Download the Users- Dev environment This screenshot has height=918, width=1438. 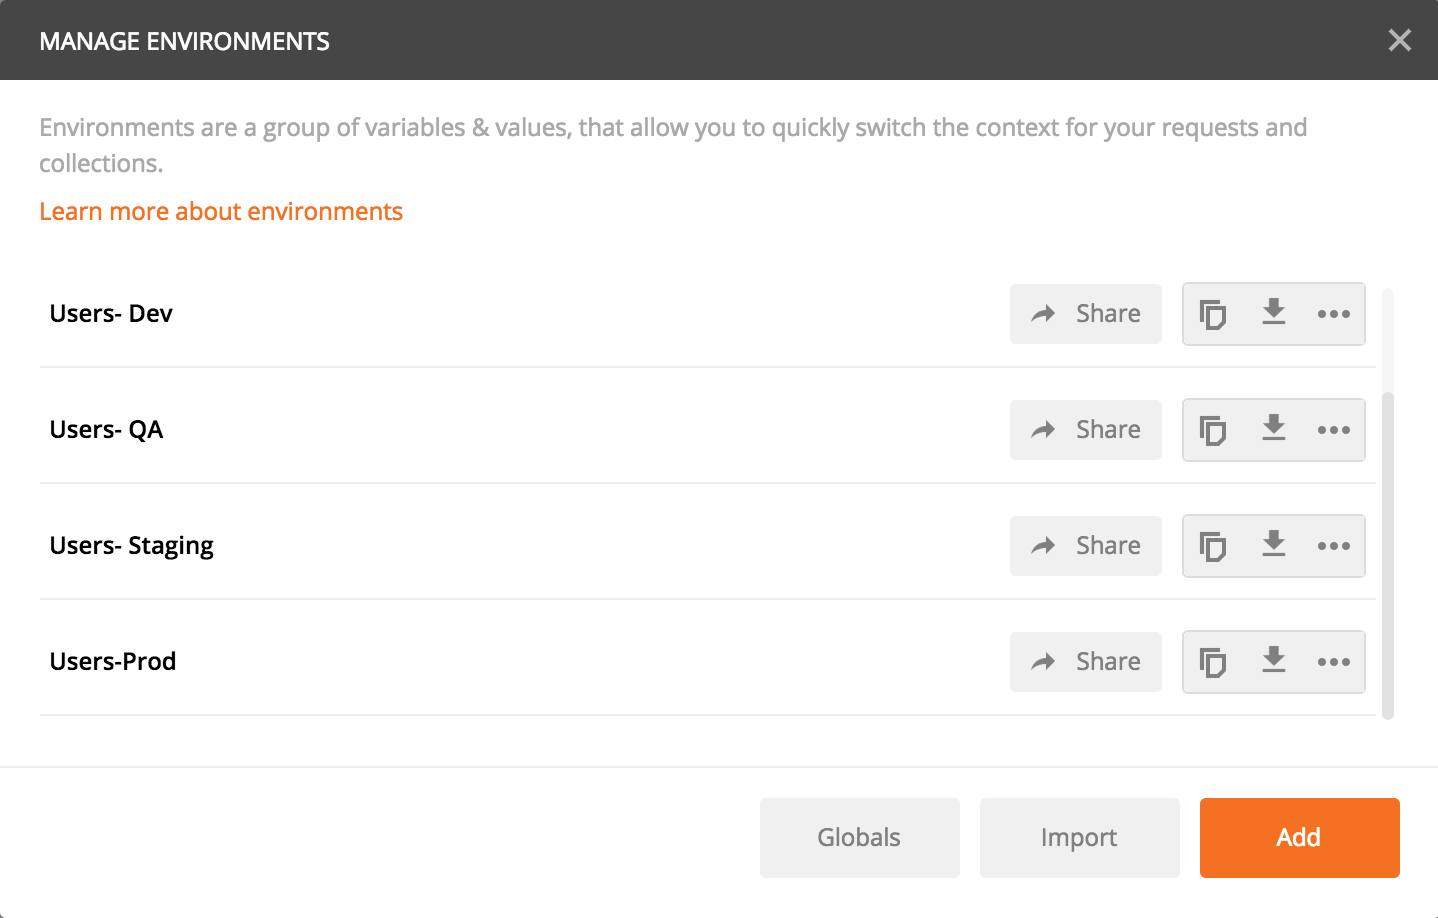point(1273,312)
